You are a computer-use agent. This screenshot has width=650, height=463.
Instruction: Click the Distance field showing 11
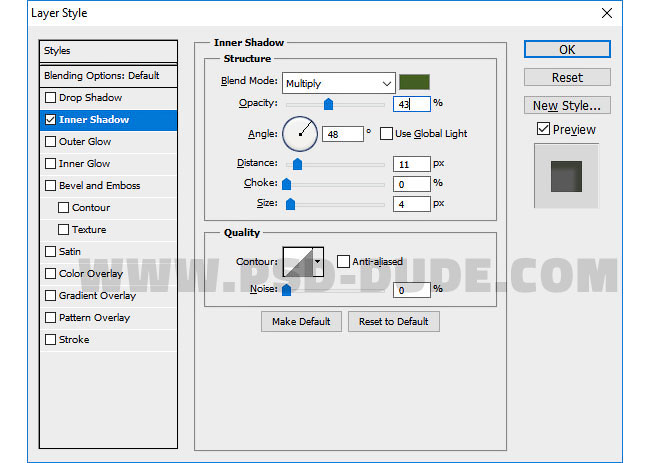(x=412, y=164)
